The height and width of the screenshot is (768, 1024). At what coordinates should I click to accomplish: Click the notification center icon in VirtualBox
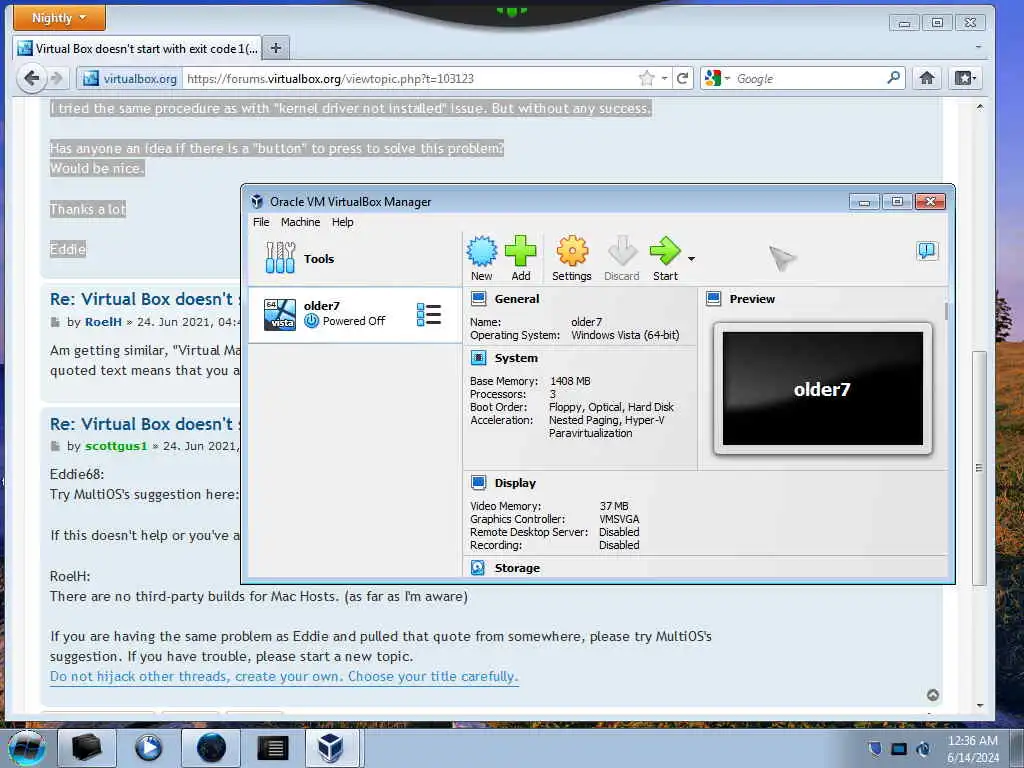pos(927,251)
